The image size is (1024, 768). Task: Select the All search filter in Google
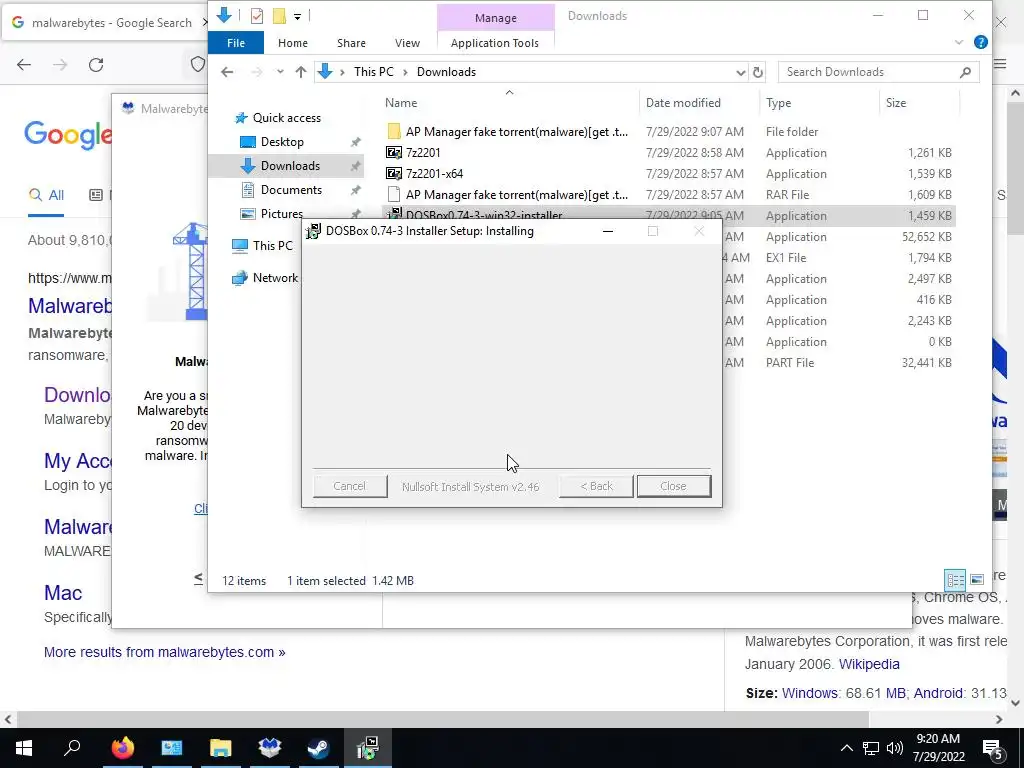[46, 195]
